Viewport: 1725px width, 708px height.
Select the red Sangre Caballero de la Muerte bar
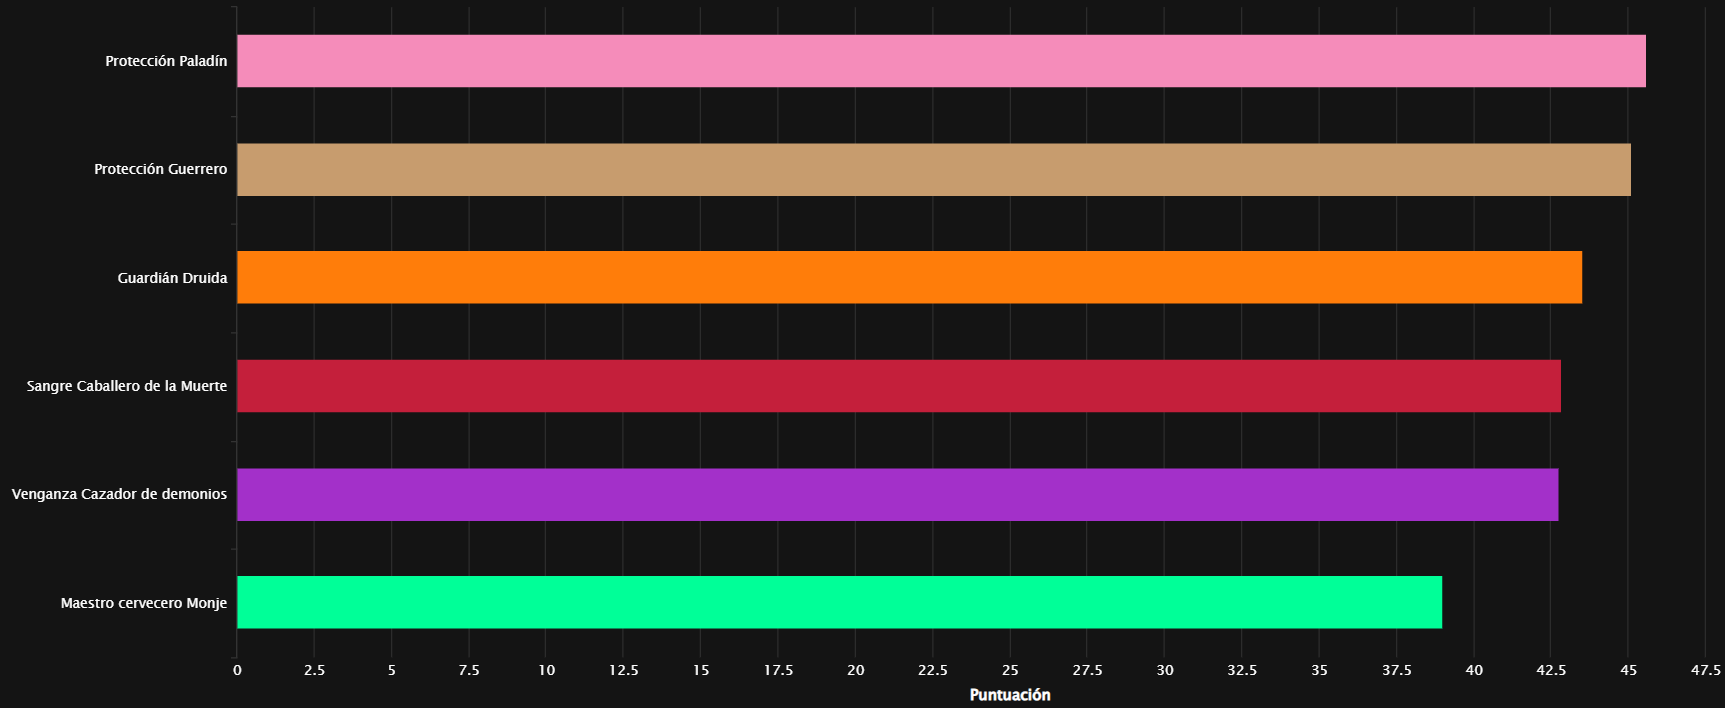pos(899,386)
